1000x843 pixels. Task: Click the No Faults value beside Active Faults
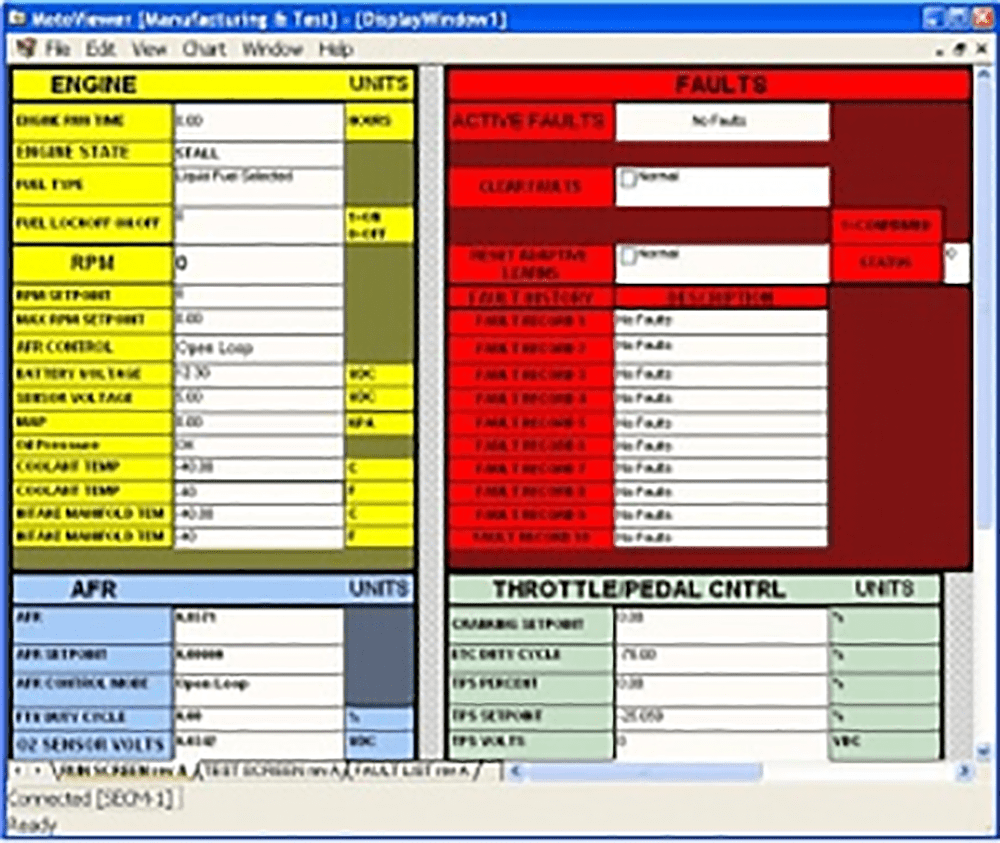pyautogui.click(x=722, y=121)
